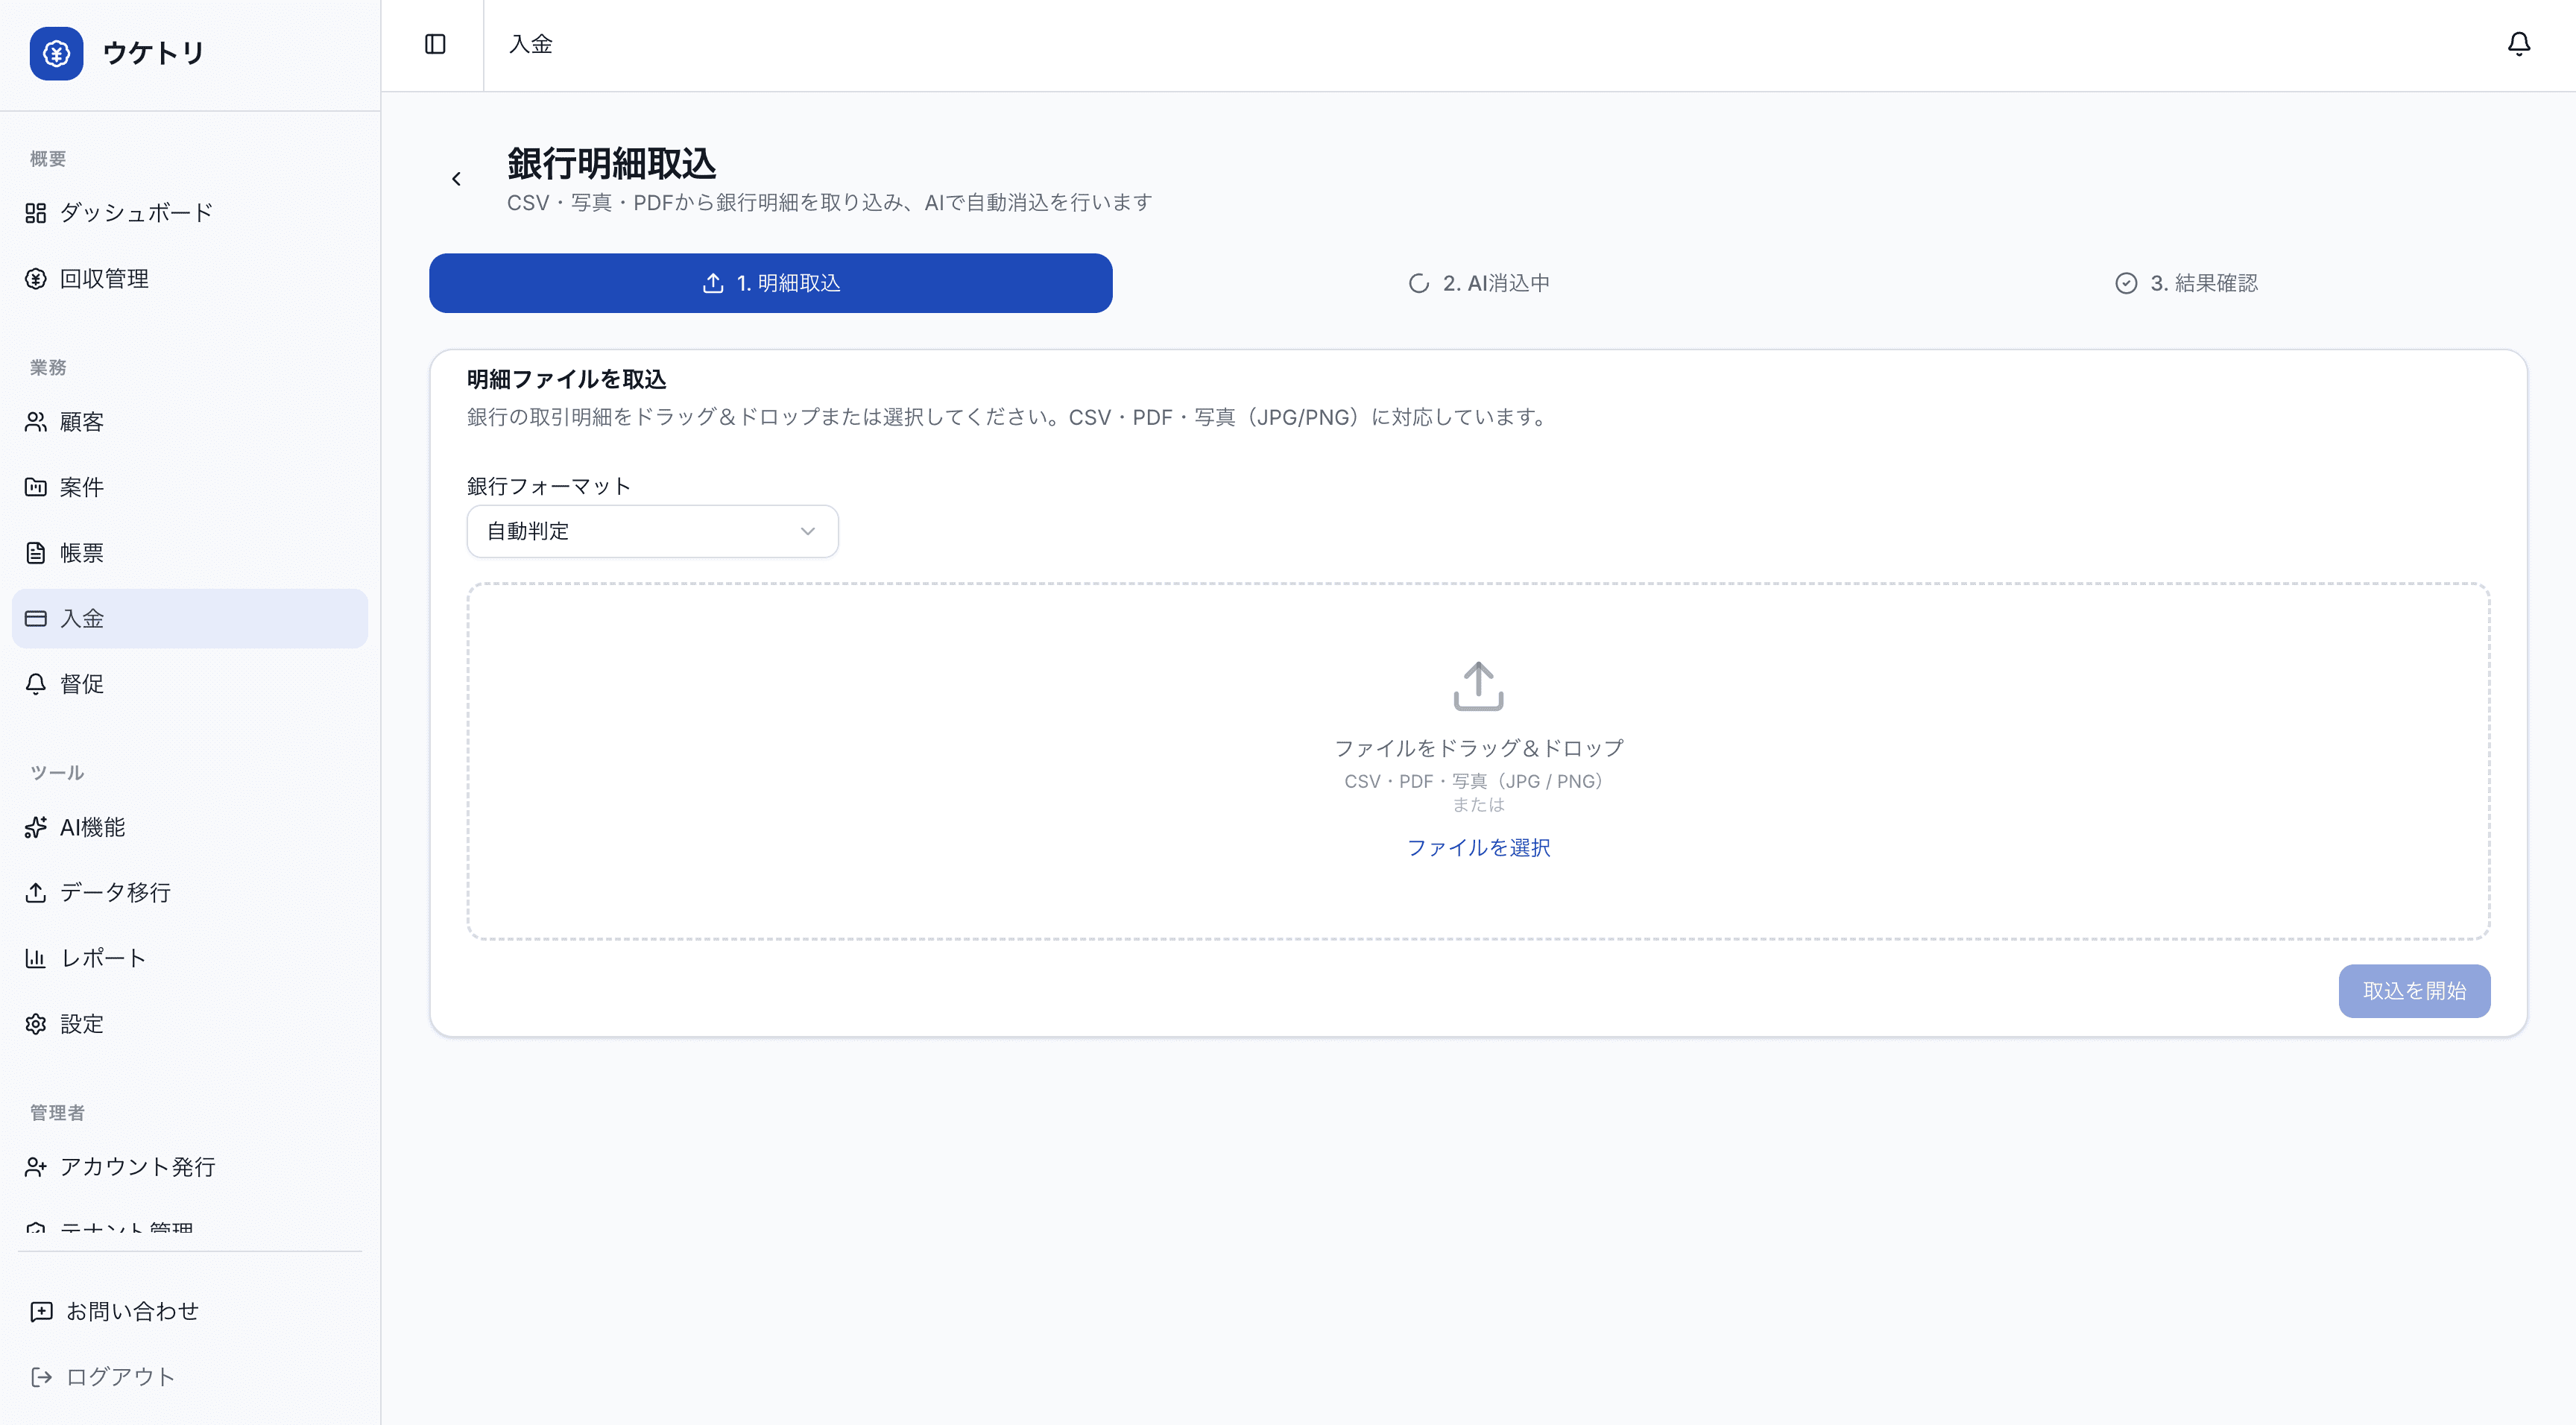Switch to step 2. AI消込中
The width and height of the screenshot is (2576, 1425).
(x=1478, y=283)
